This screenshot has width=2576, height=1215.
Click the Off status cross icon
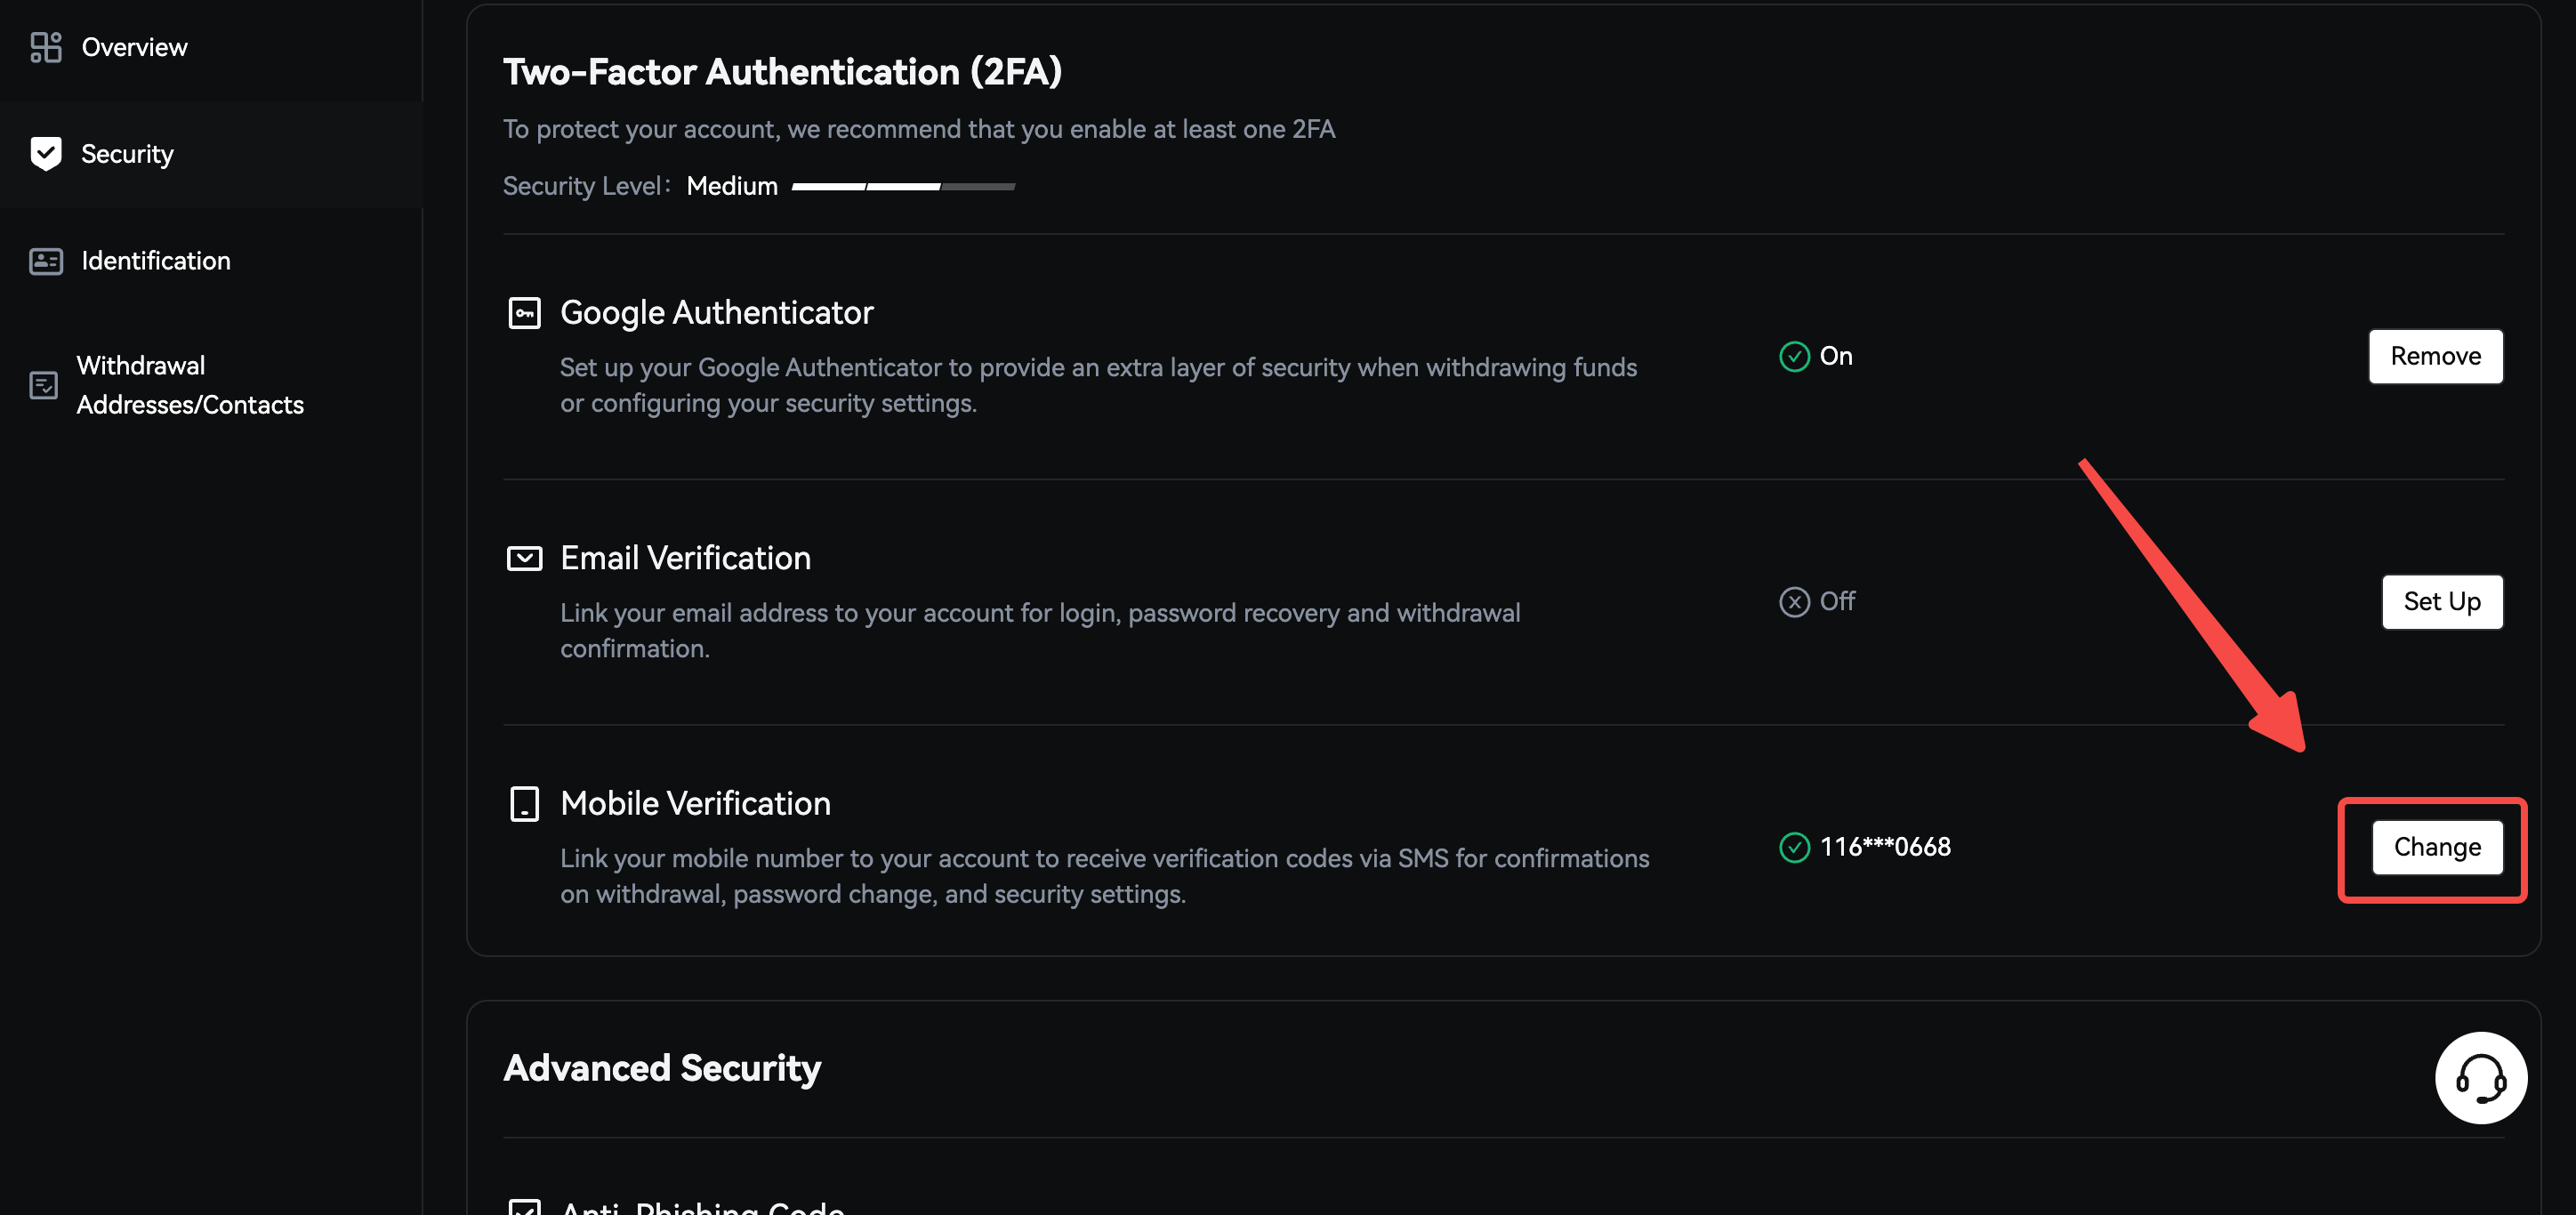1794,602
